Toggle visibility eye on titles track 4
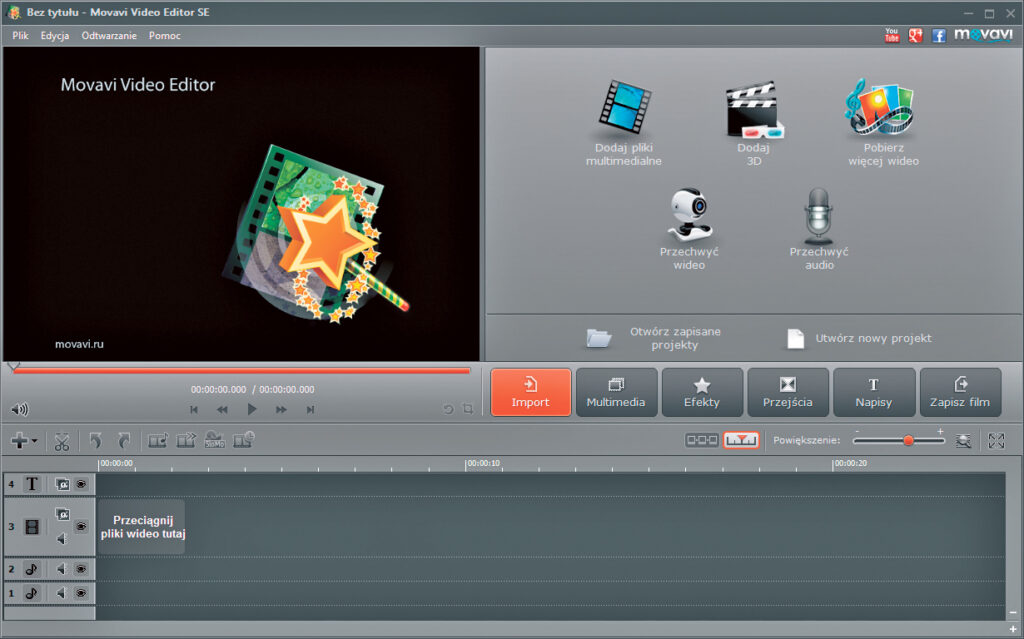 click(81, 484)
